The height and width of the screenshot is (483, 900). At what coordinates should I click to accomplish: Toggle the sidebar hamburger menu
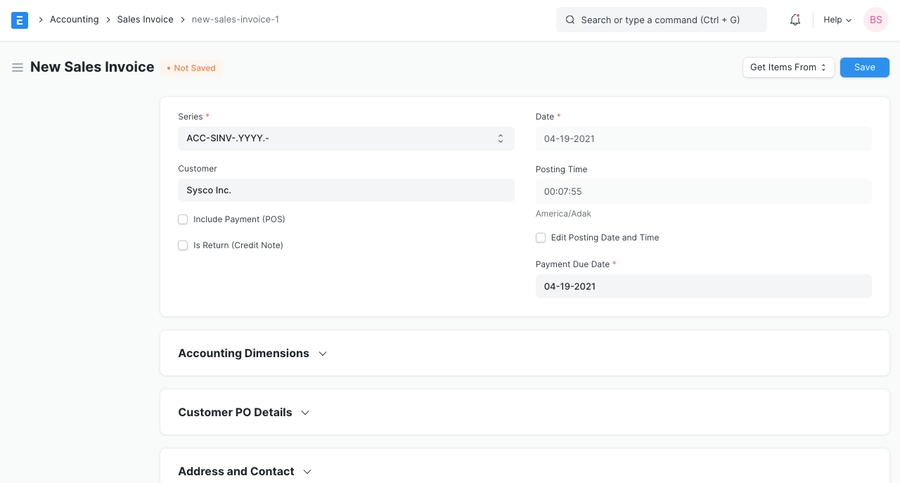point(17,68)
